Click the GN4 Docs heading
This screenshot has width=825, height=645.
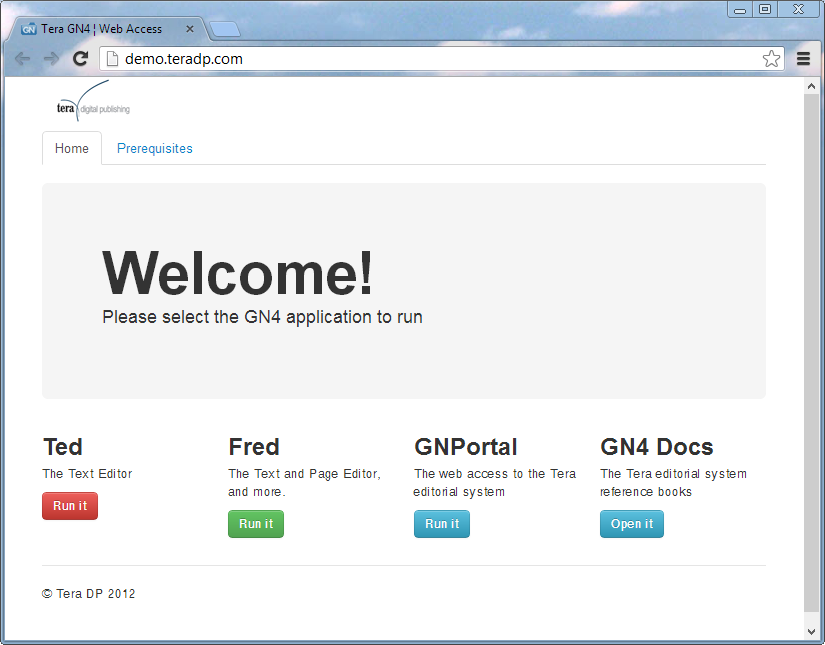(657, 447)
